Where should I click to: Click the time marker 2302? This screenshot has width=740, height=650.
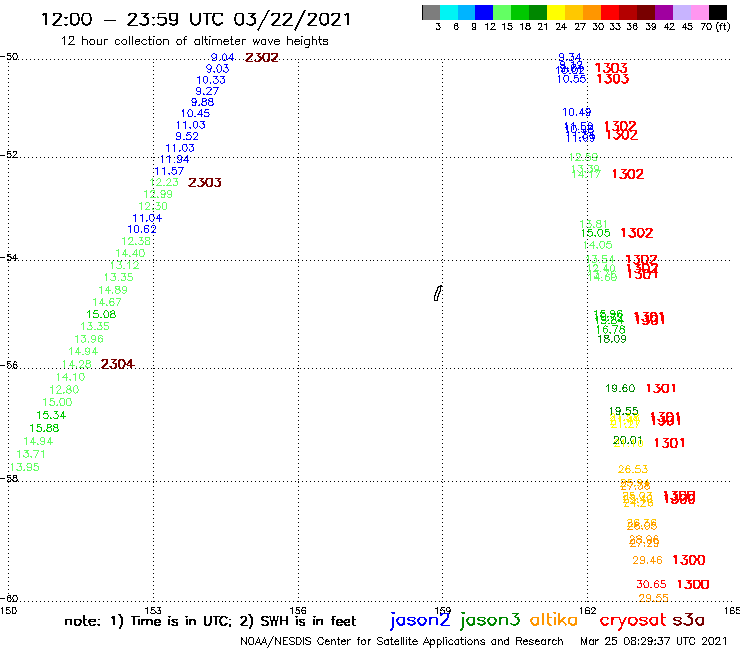pyautogui.click(x=262, y=58)
